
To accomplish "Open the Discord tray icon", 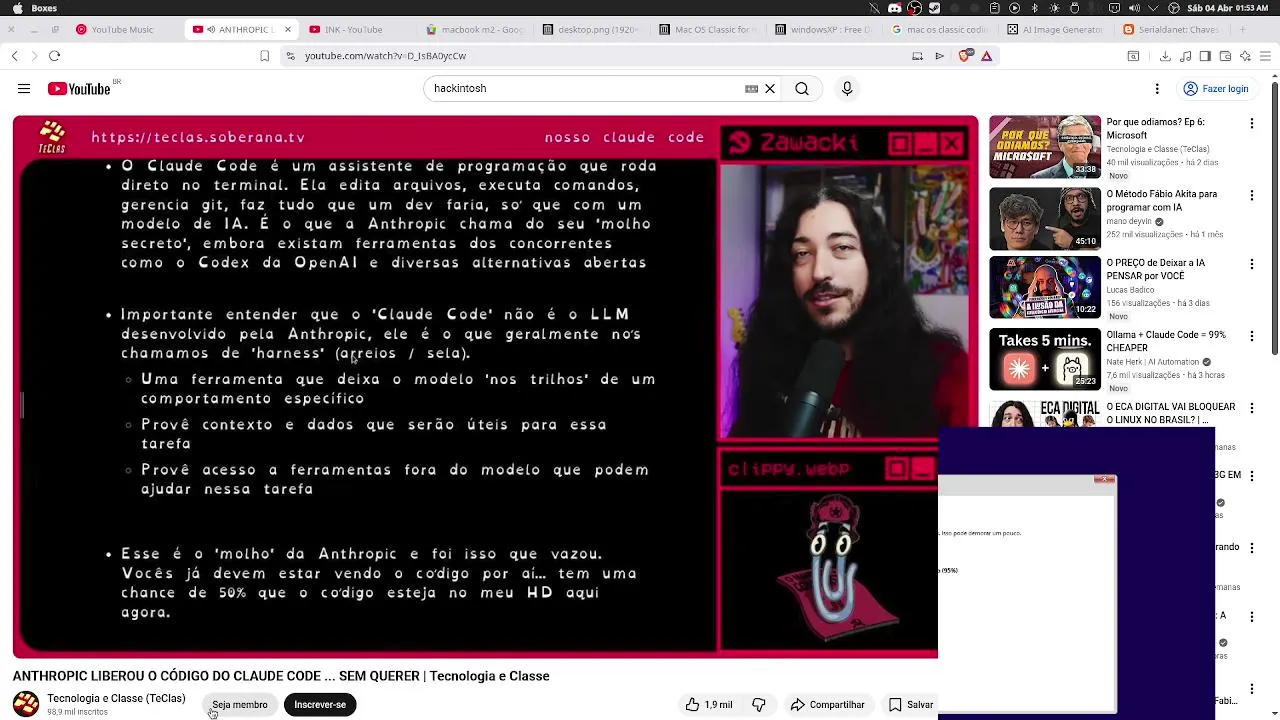I will click(x=894, y=8).
